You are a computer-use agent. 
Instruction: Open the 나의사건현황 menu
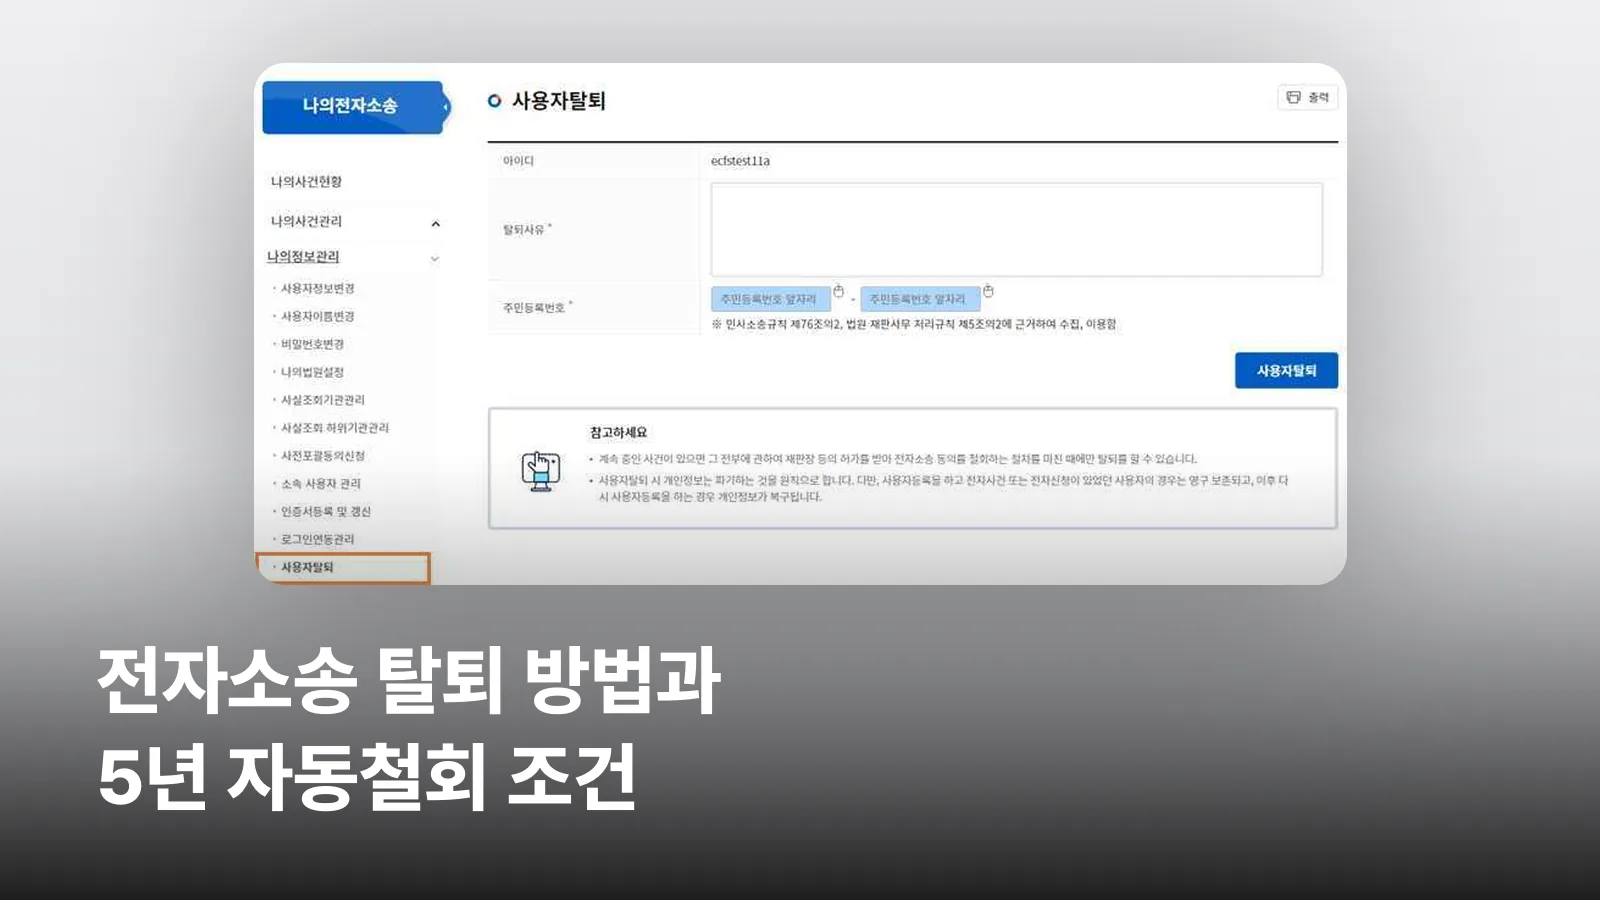[x=306, y=181]
